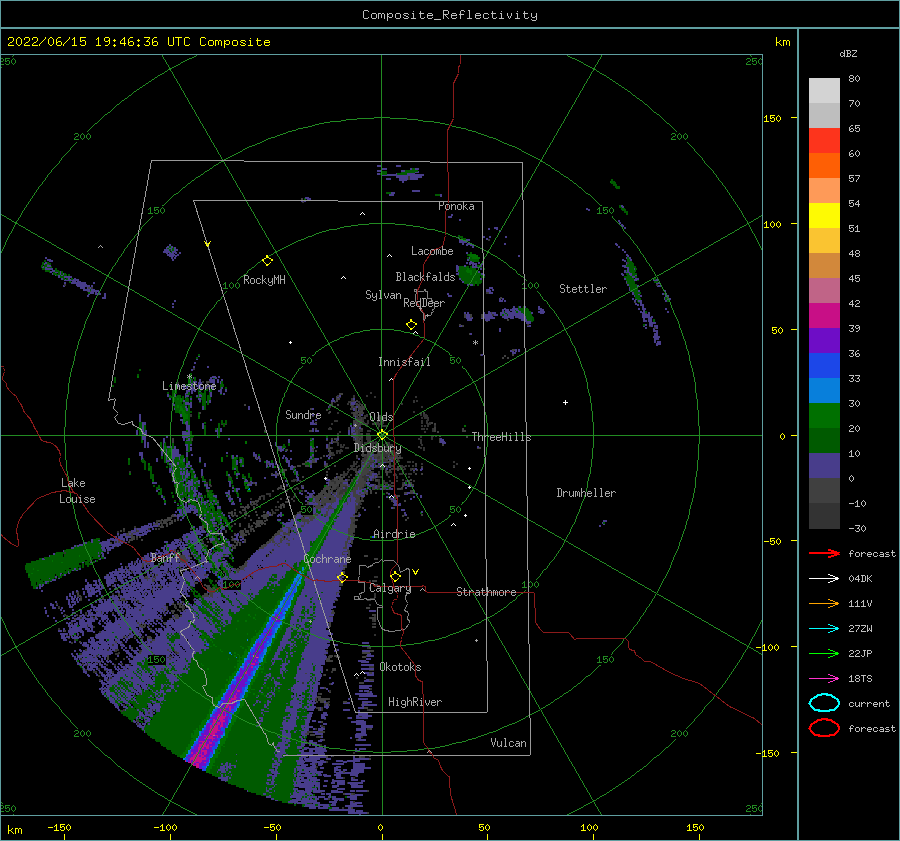Click the 'Lacombe' city label
Image resolution: width=900 pixels, height=841 pixels.
pyautogui.click(x=432, y=251)
